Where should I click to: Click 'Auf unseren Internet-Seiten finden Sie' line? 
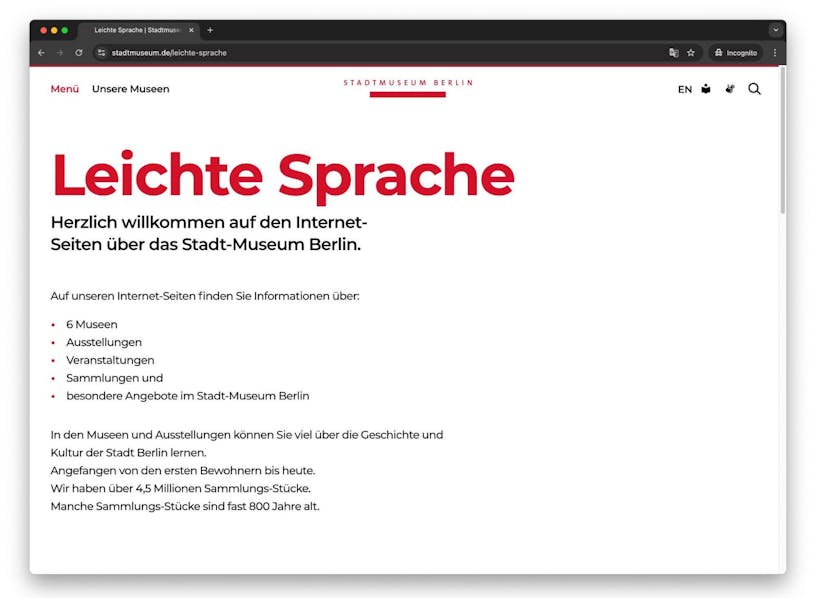(205, 296)
